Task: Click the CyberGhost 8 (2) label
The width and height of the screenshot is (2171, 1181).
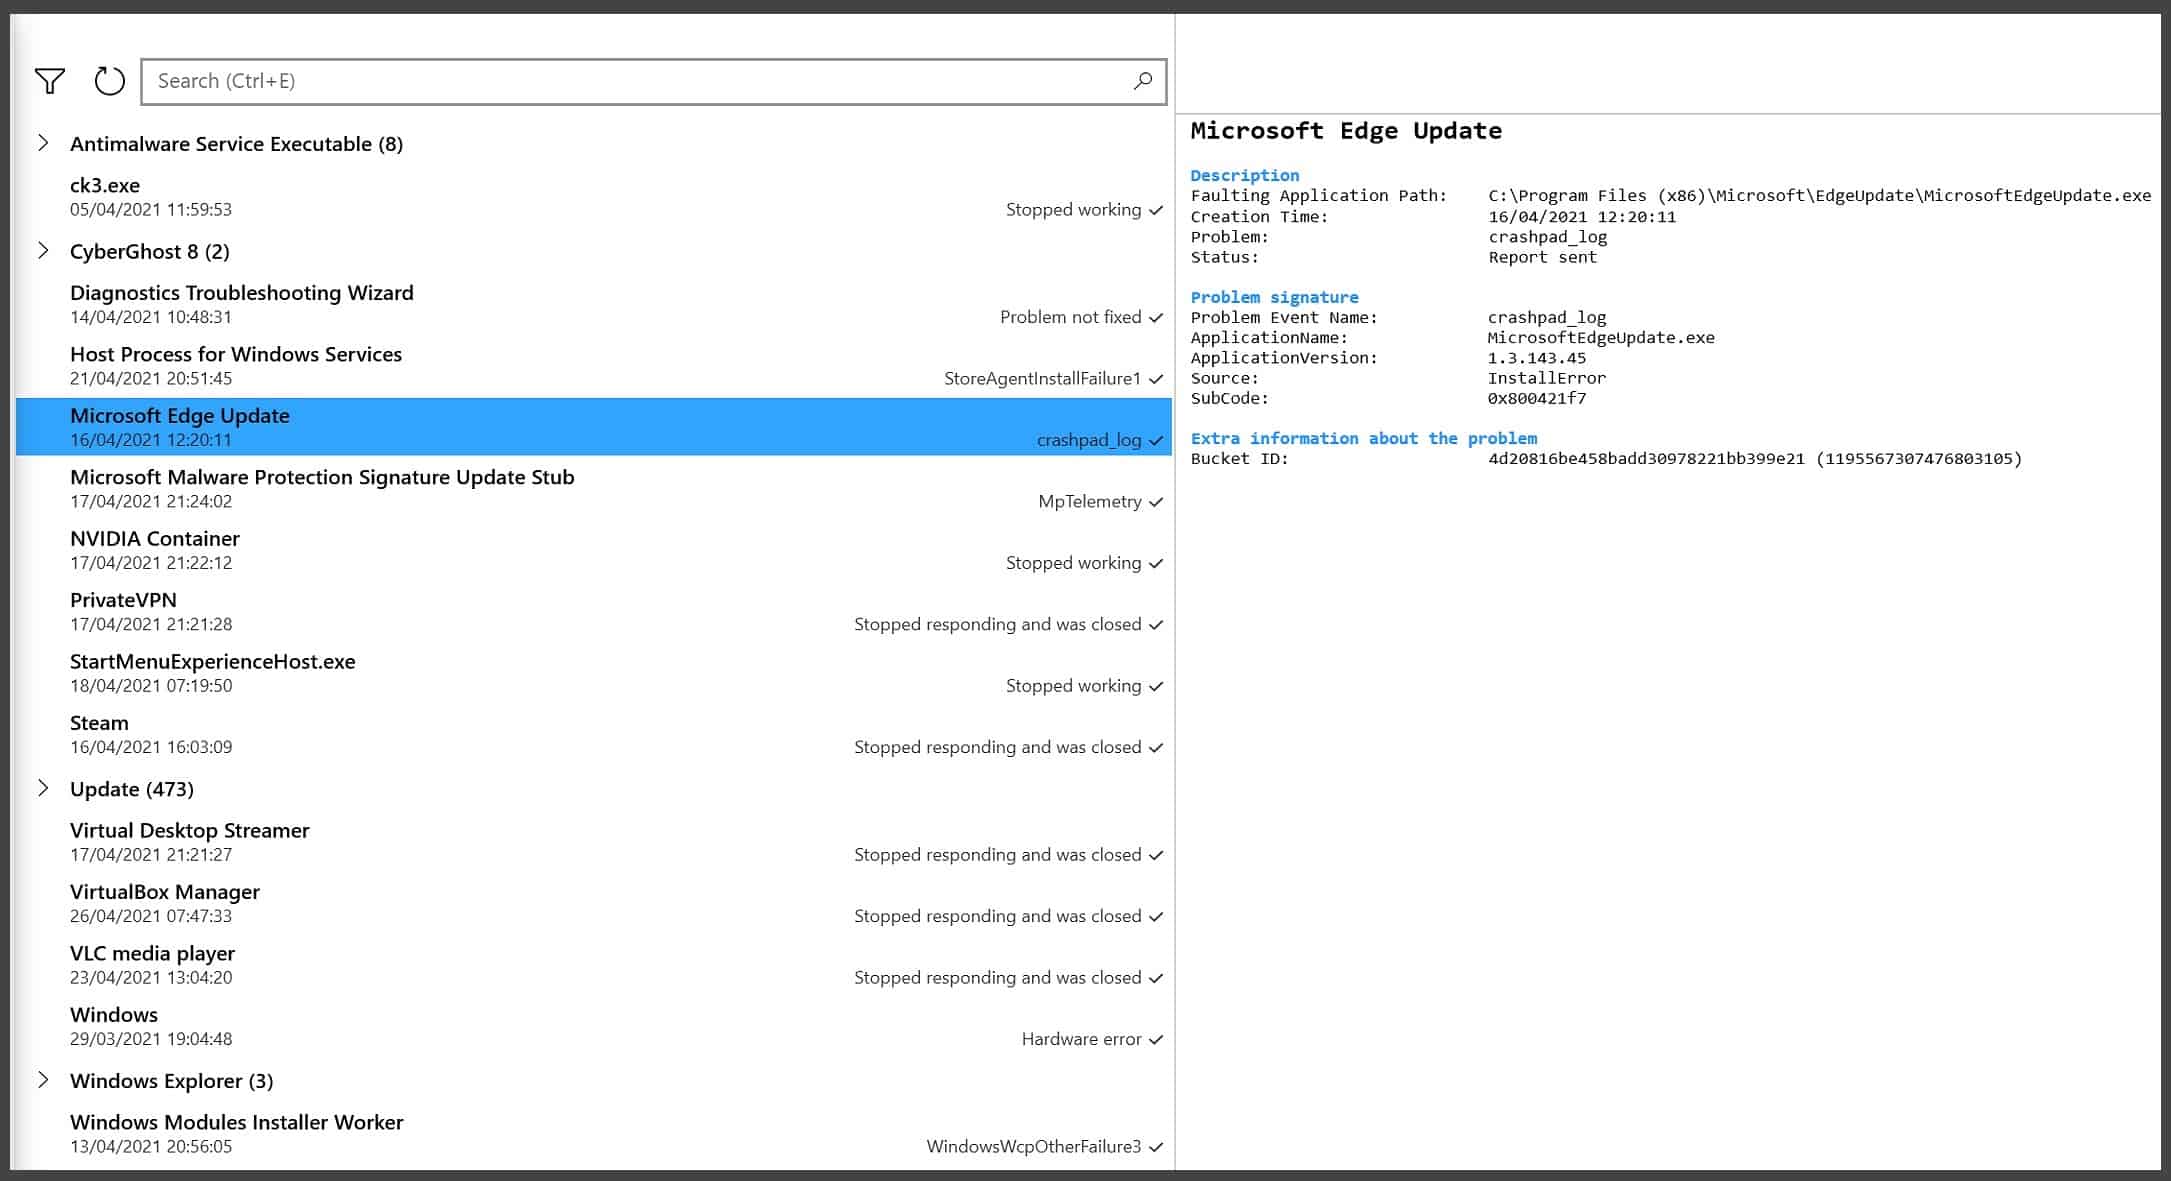Action: 150,252
